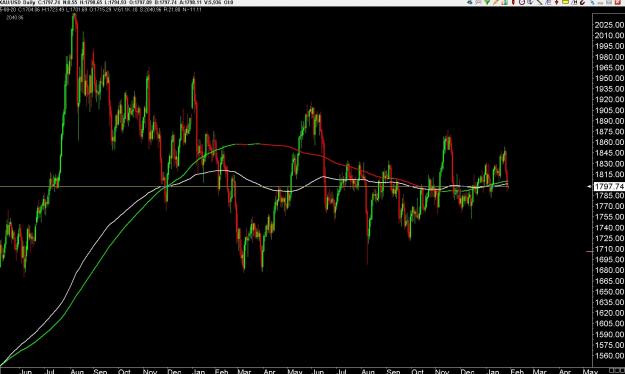Click the 1950.00 price axis label
The height and width of the screenshot is (374, 625).
tap(609, 78)
